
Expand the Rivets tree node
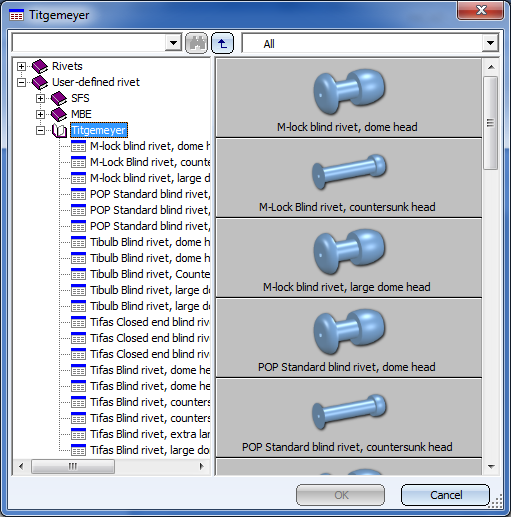coord(21,66)
